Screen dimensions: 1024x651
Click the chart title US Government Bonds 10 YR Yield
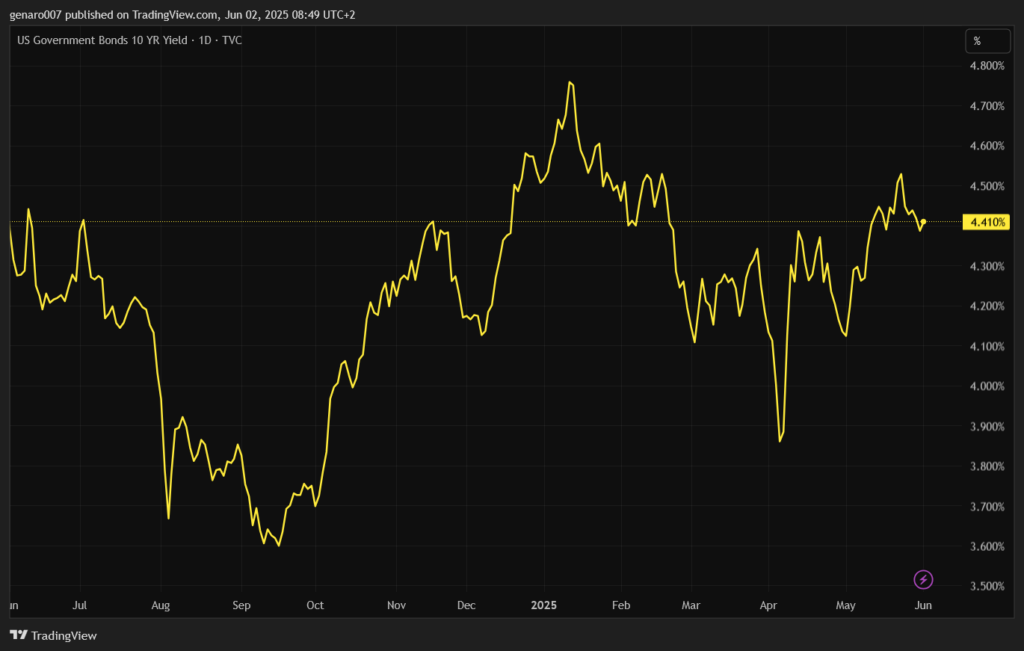(130, 40)
